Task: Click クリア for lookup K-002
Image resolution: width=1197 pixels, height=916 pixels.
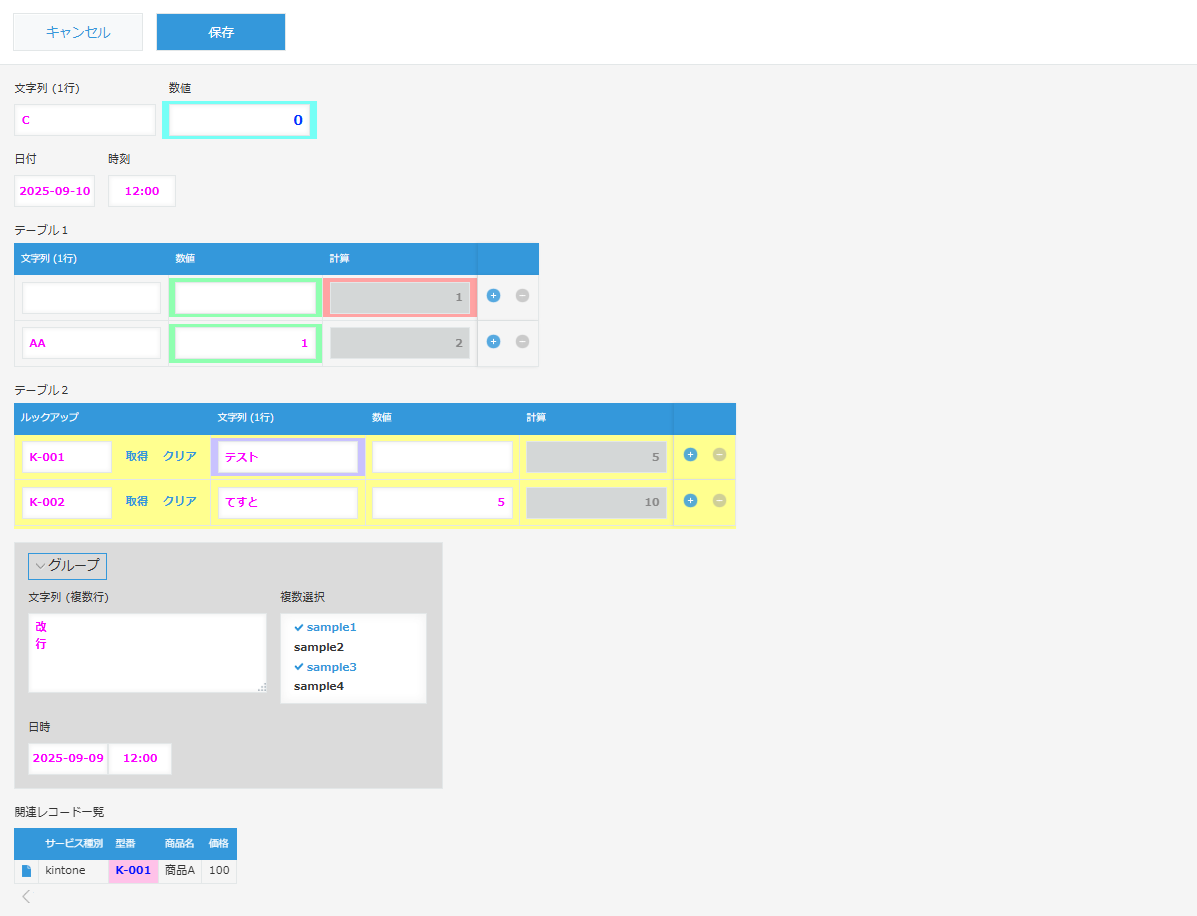Action: pos(180,502)
